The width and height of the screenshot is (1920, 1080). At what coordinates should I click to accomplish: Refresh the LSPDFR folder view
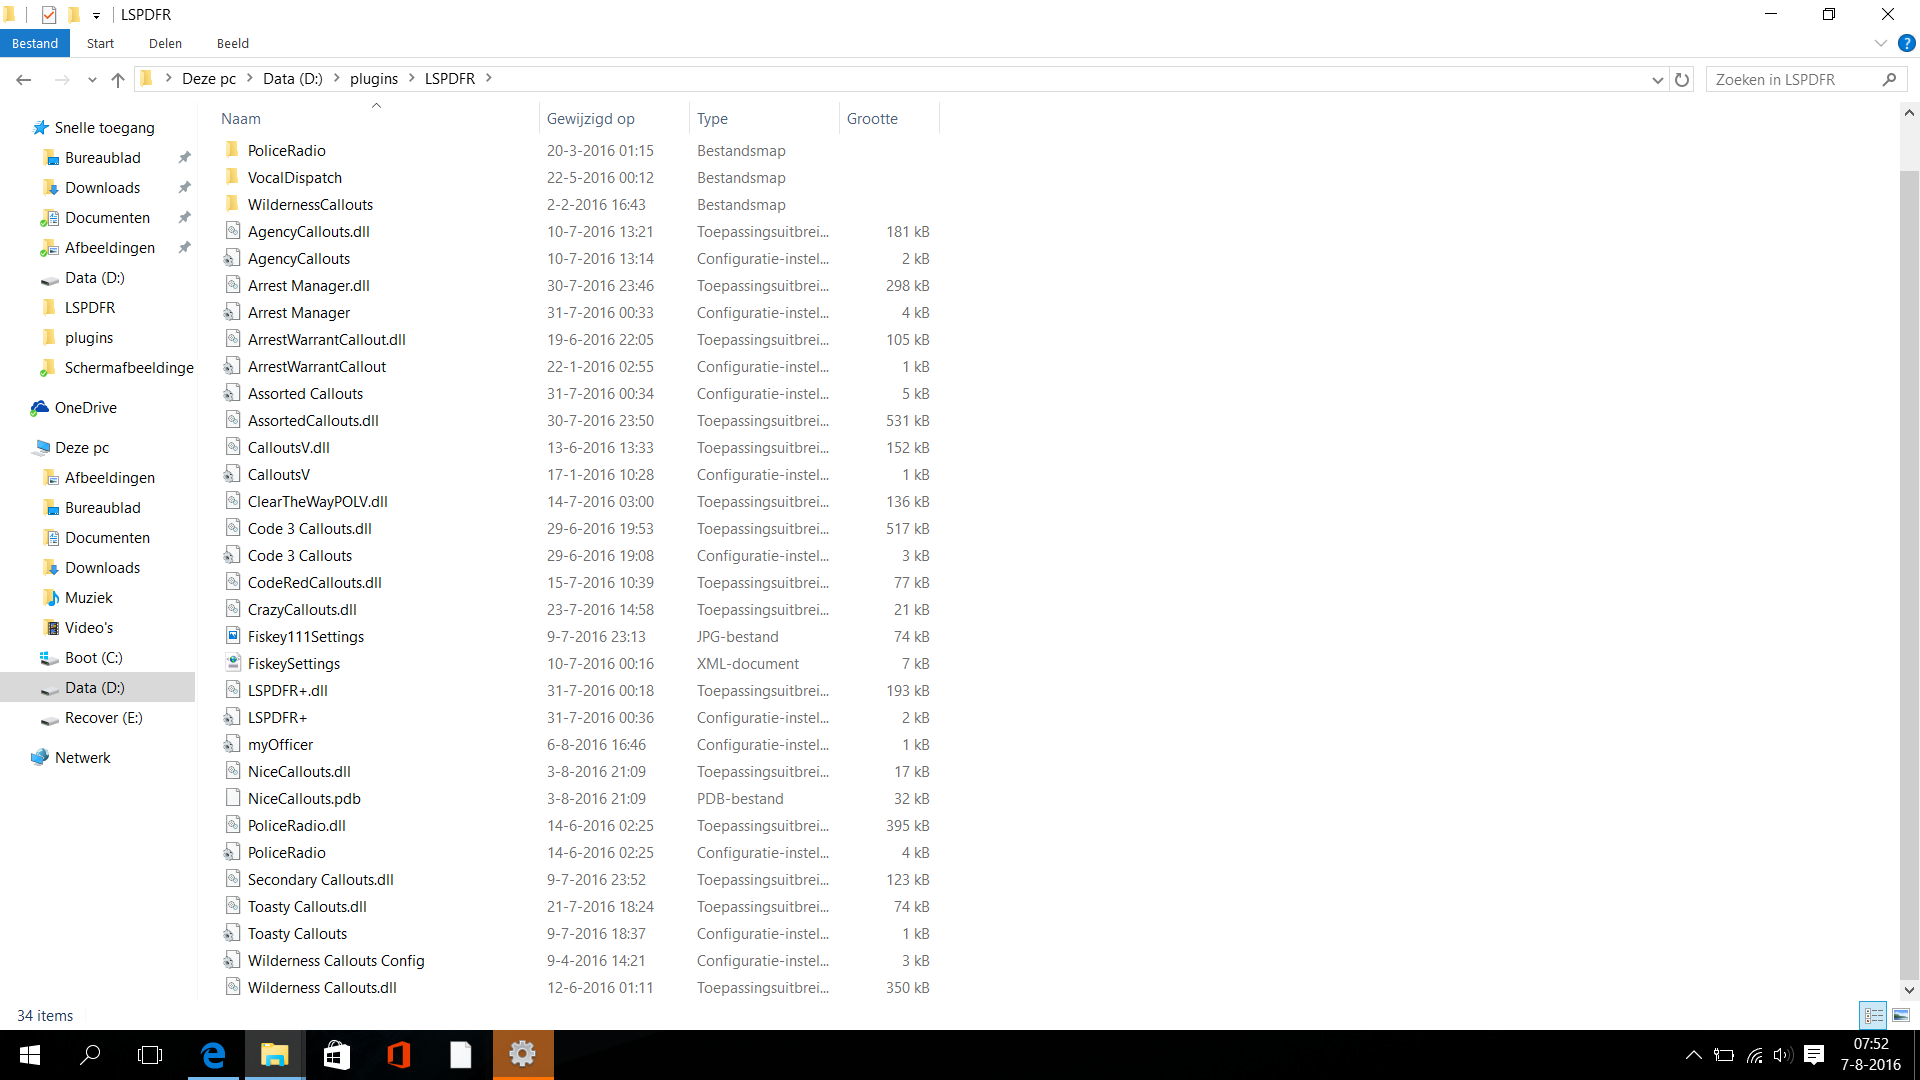[x=1682, y=79]
